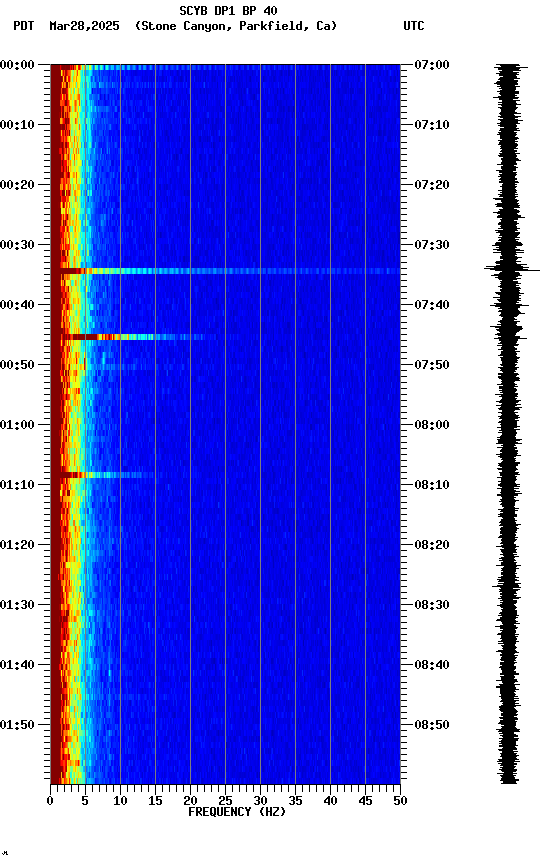
Task: Click the '35' frequency axis label
Action: pos(295,802)
